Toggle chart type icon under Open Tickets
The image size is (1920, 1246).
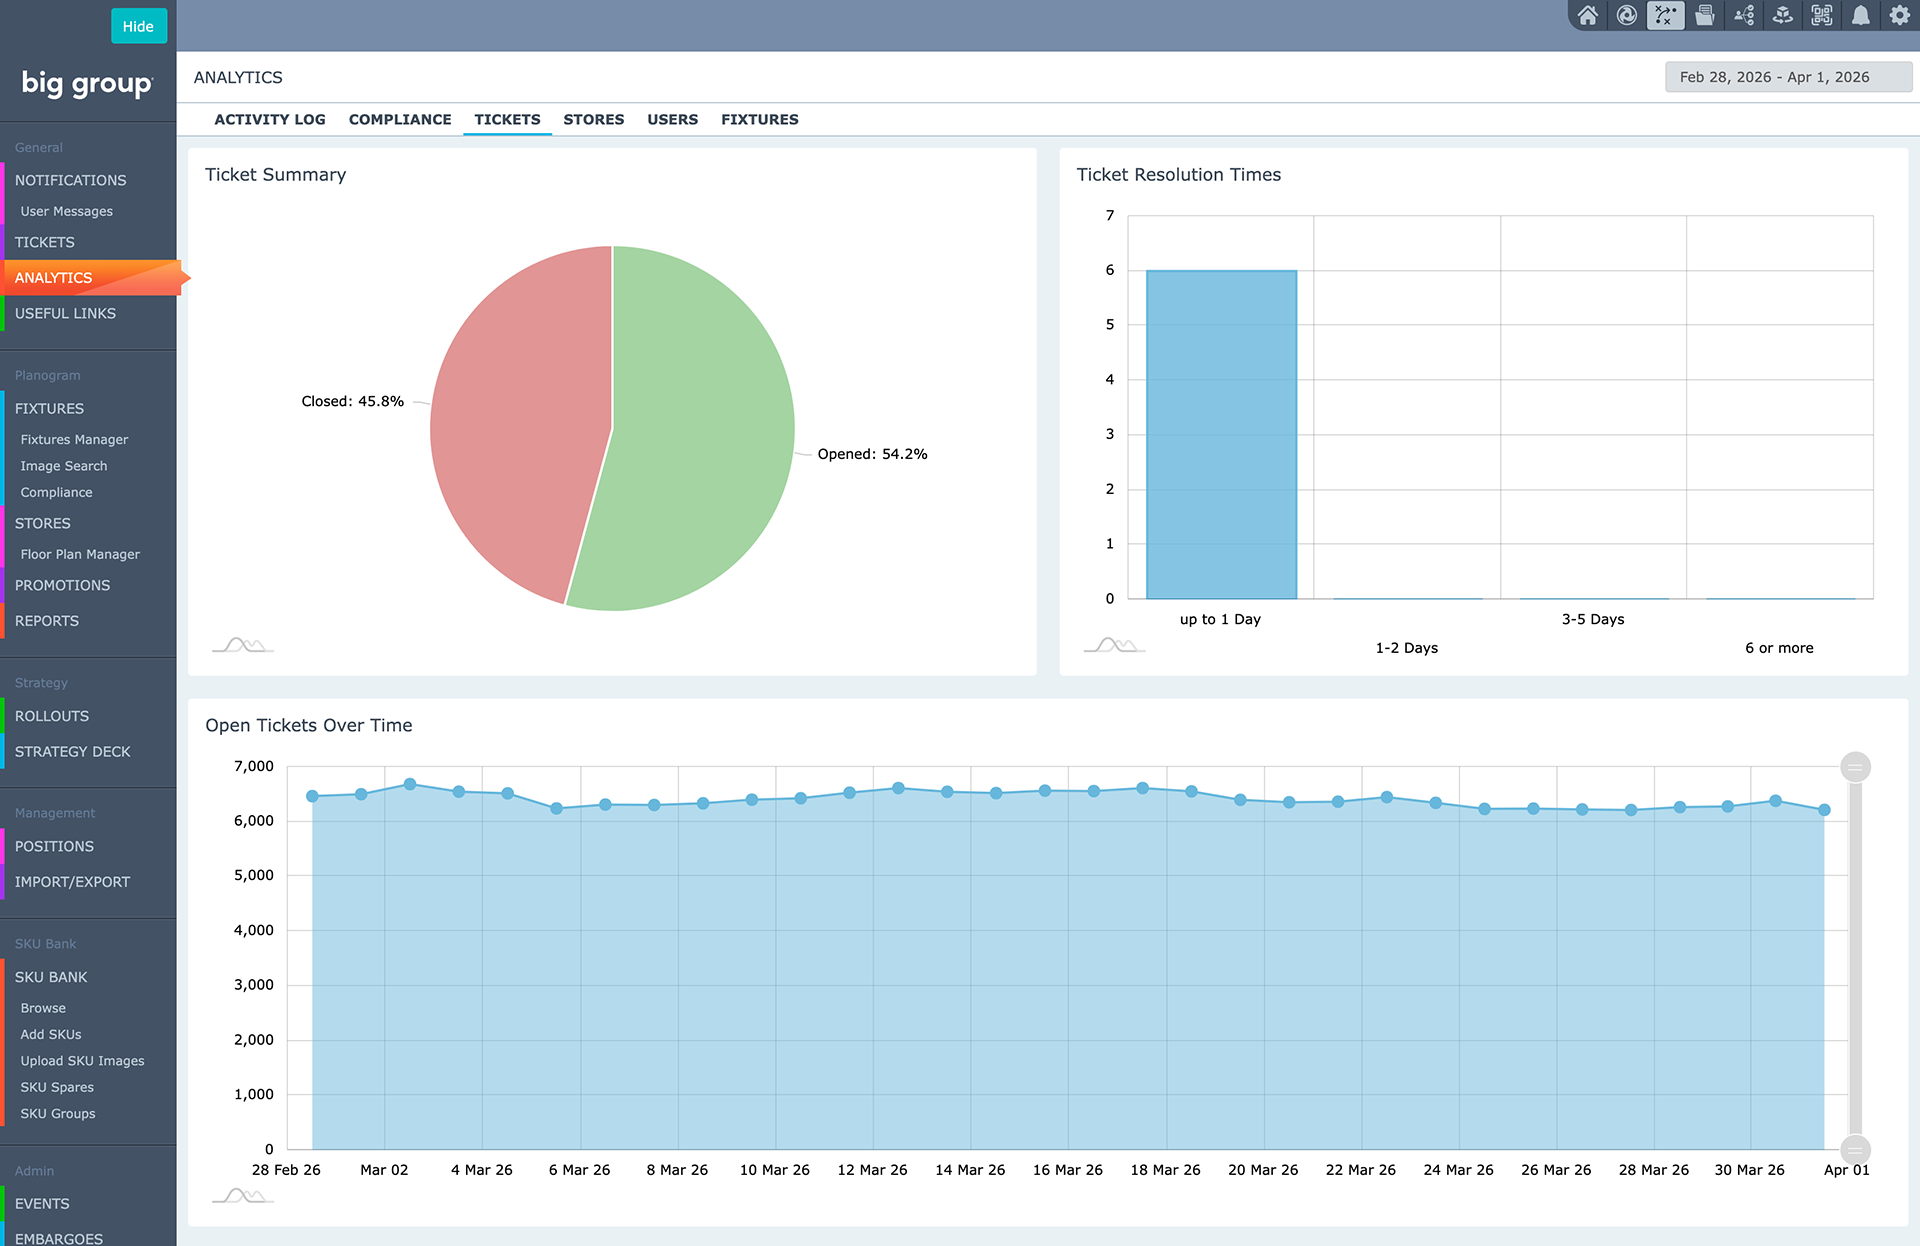pos(242,1195)
